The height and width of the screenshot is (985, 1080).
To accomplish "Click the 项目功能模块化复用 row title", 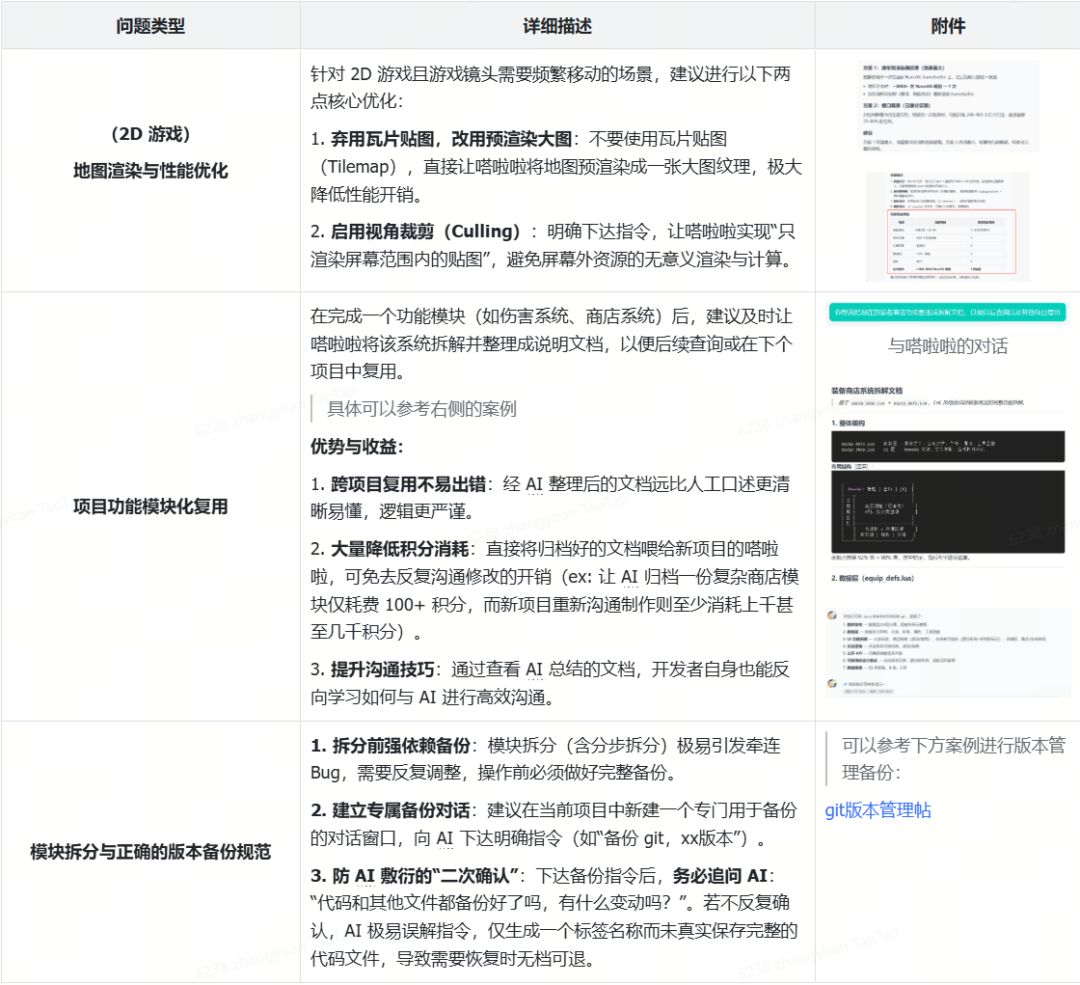I will point(150,506).
